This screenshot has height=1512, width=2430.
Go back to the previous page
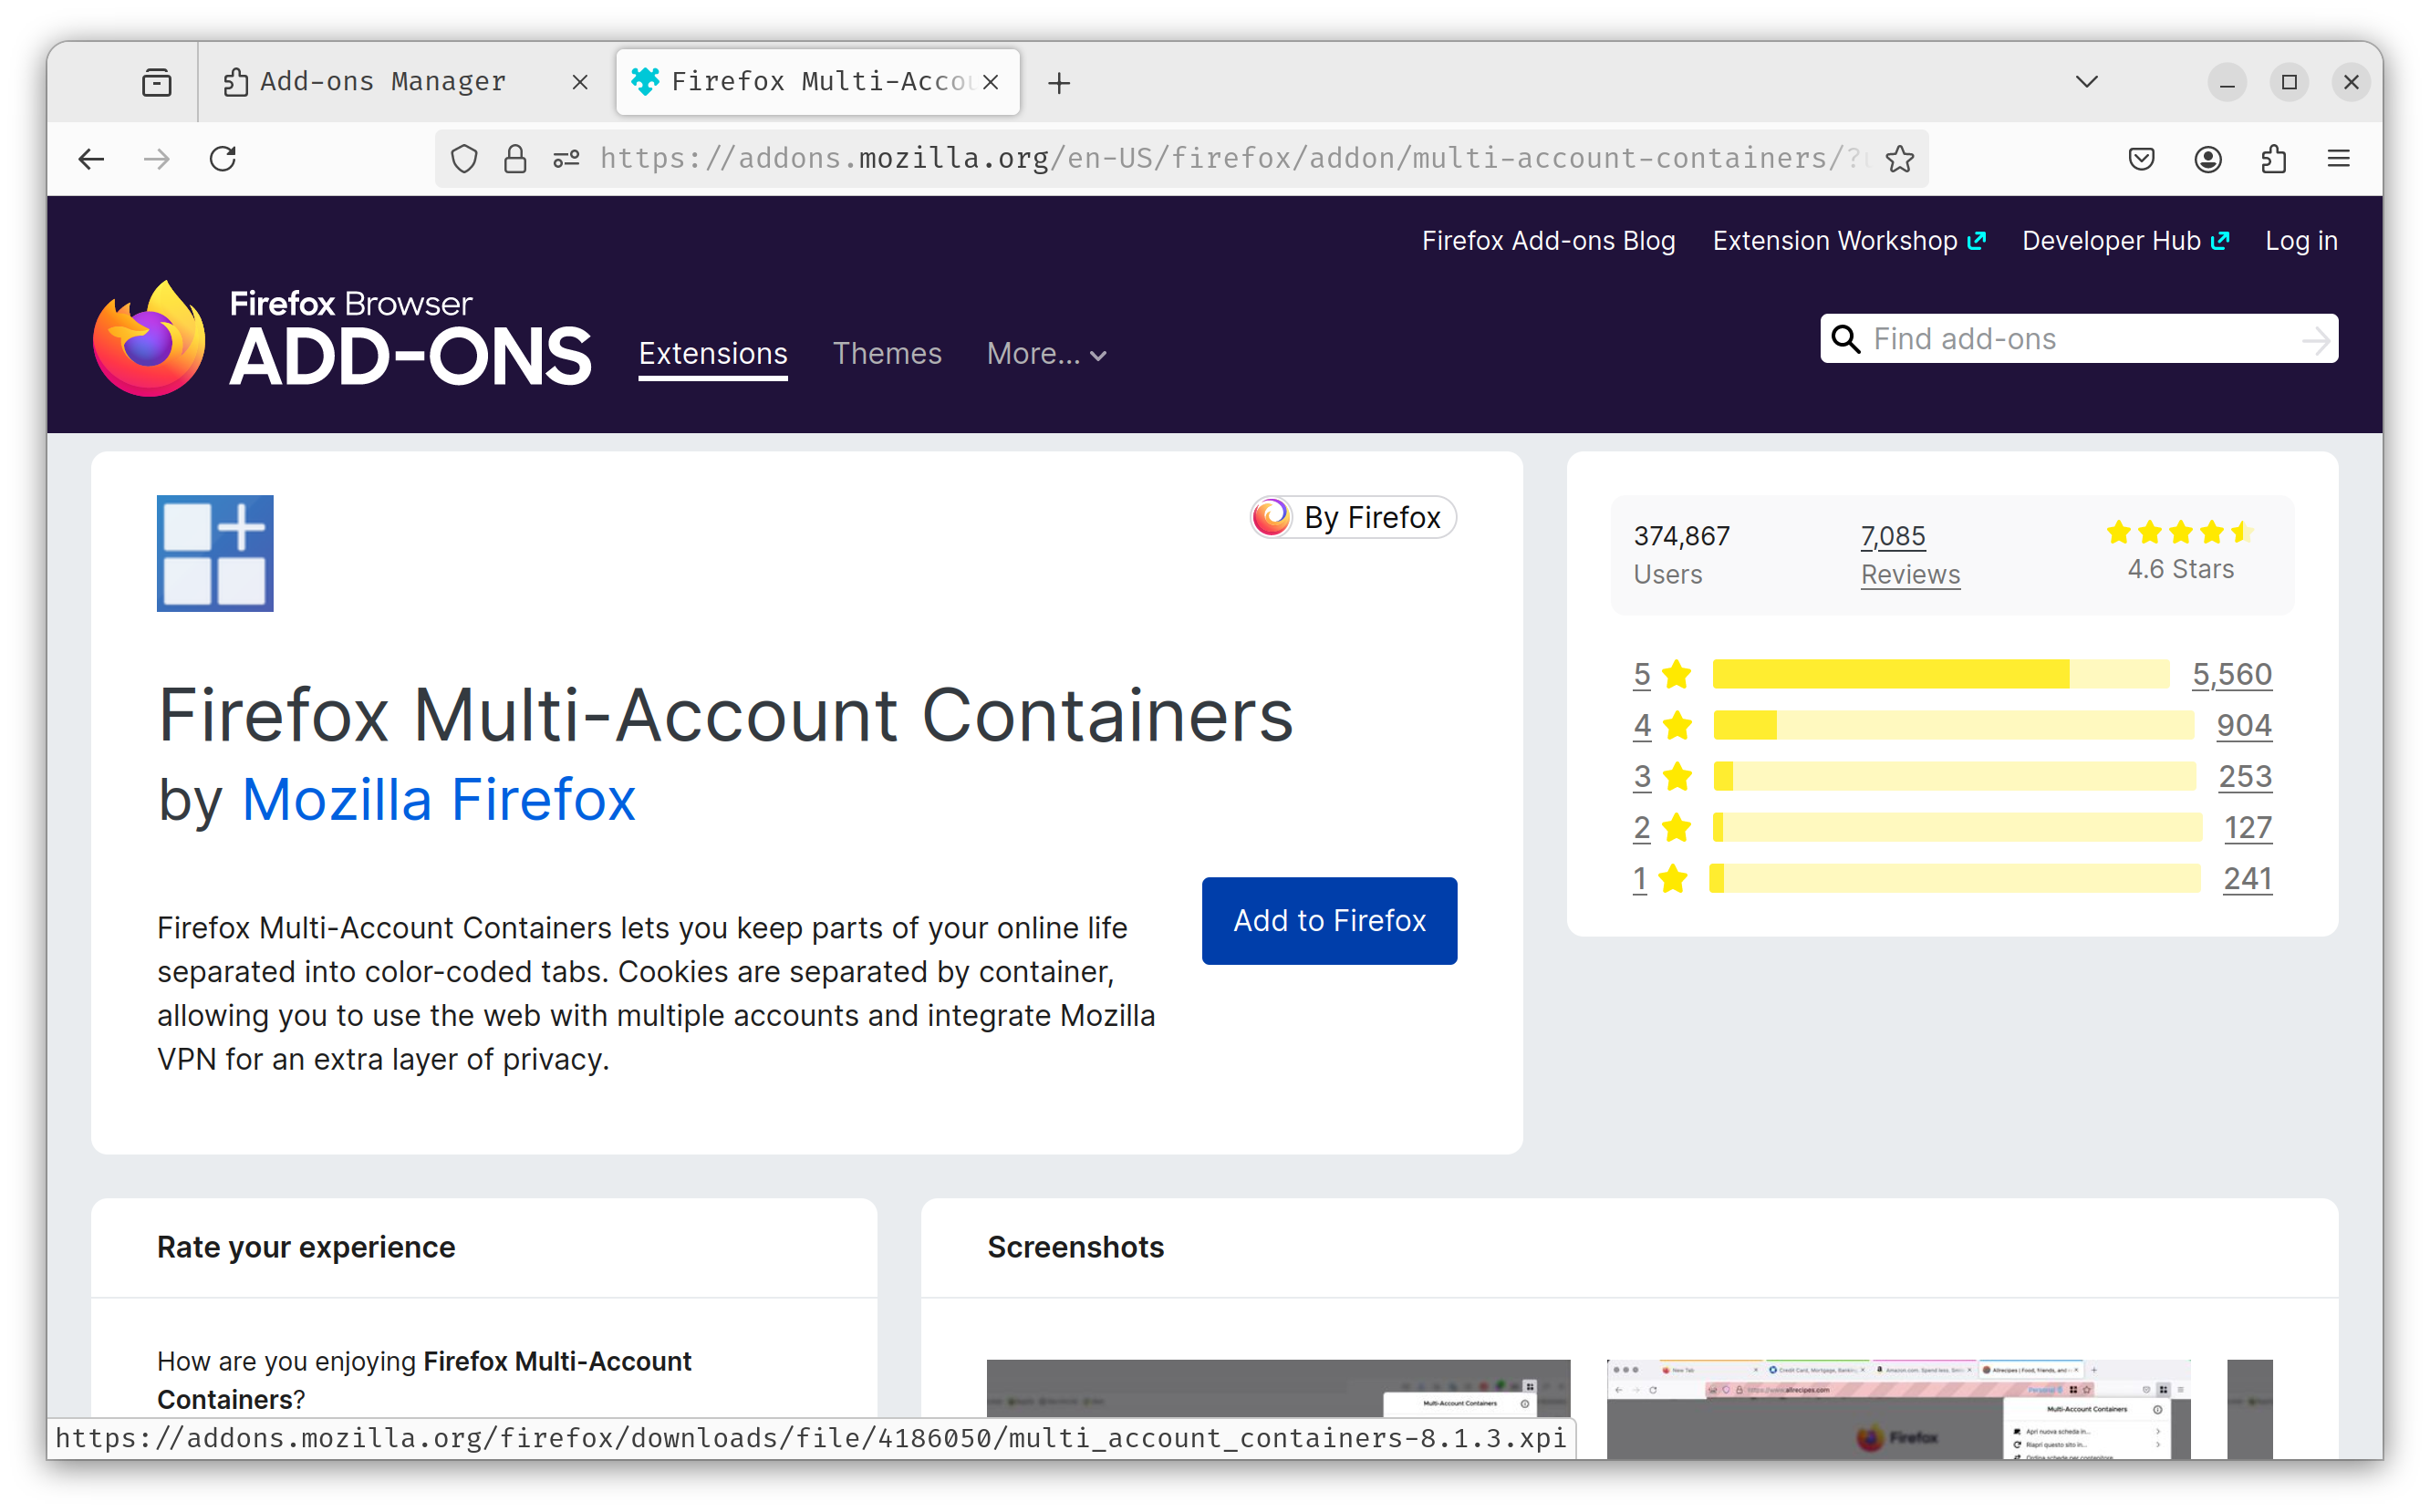point(91,159)
